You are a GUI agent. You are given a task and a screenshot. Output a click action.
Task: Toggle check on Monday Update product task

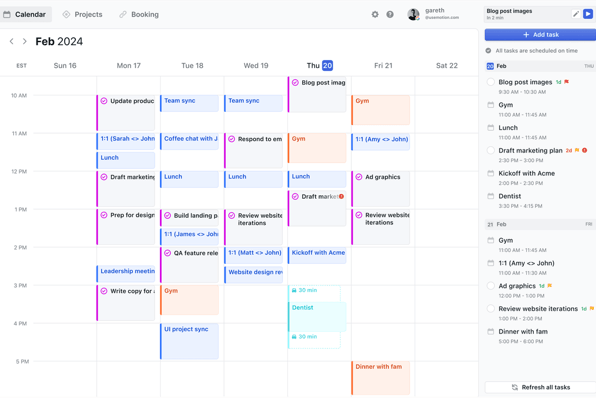(x=104, y=101)
